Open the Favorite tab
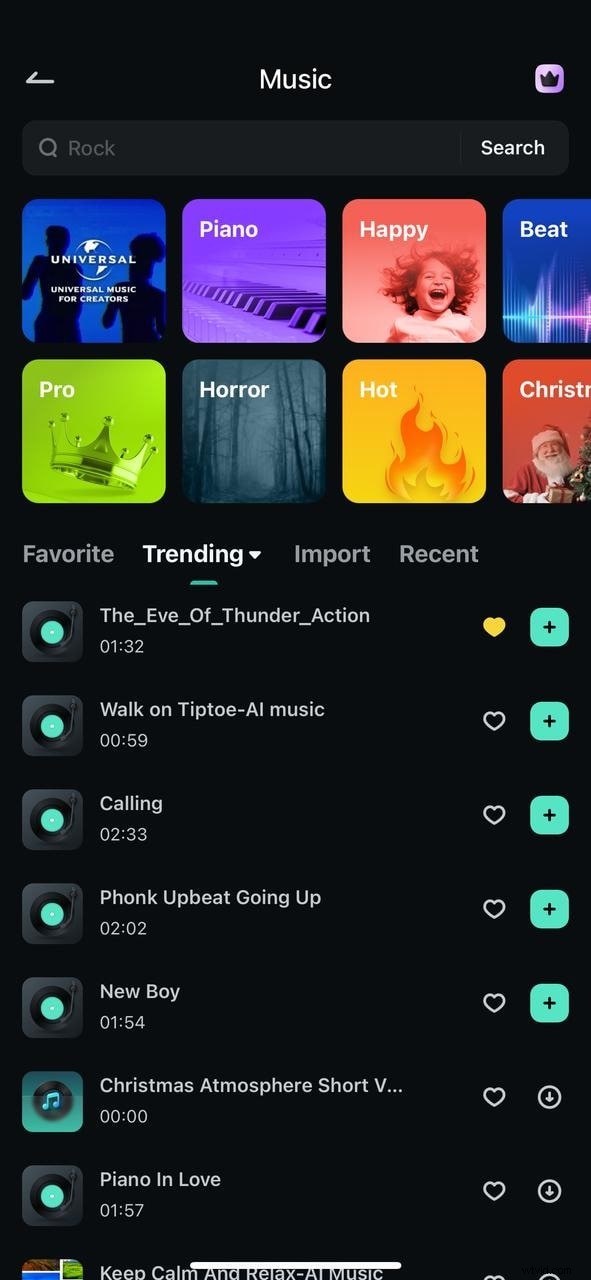 click(x=68, y=554)
